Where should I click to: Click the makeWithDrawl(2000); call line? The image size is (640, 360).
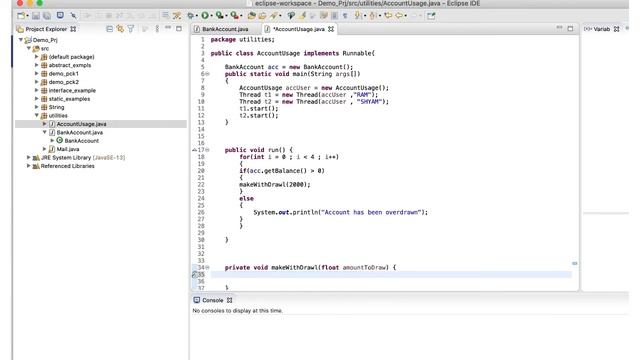[x=275, y=184]
